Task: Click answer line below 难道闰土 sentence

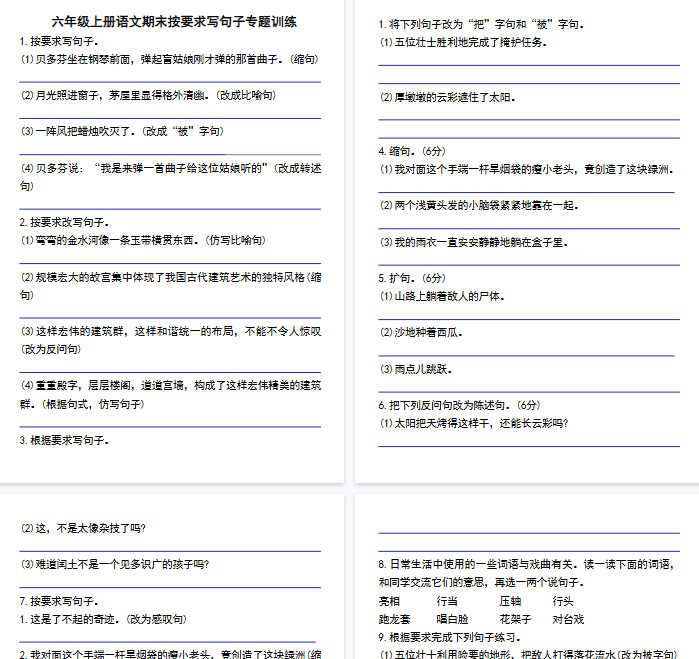Action: click(x=170, y=588)
